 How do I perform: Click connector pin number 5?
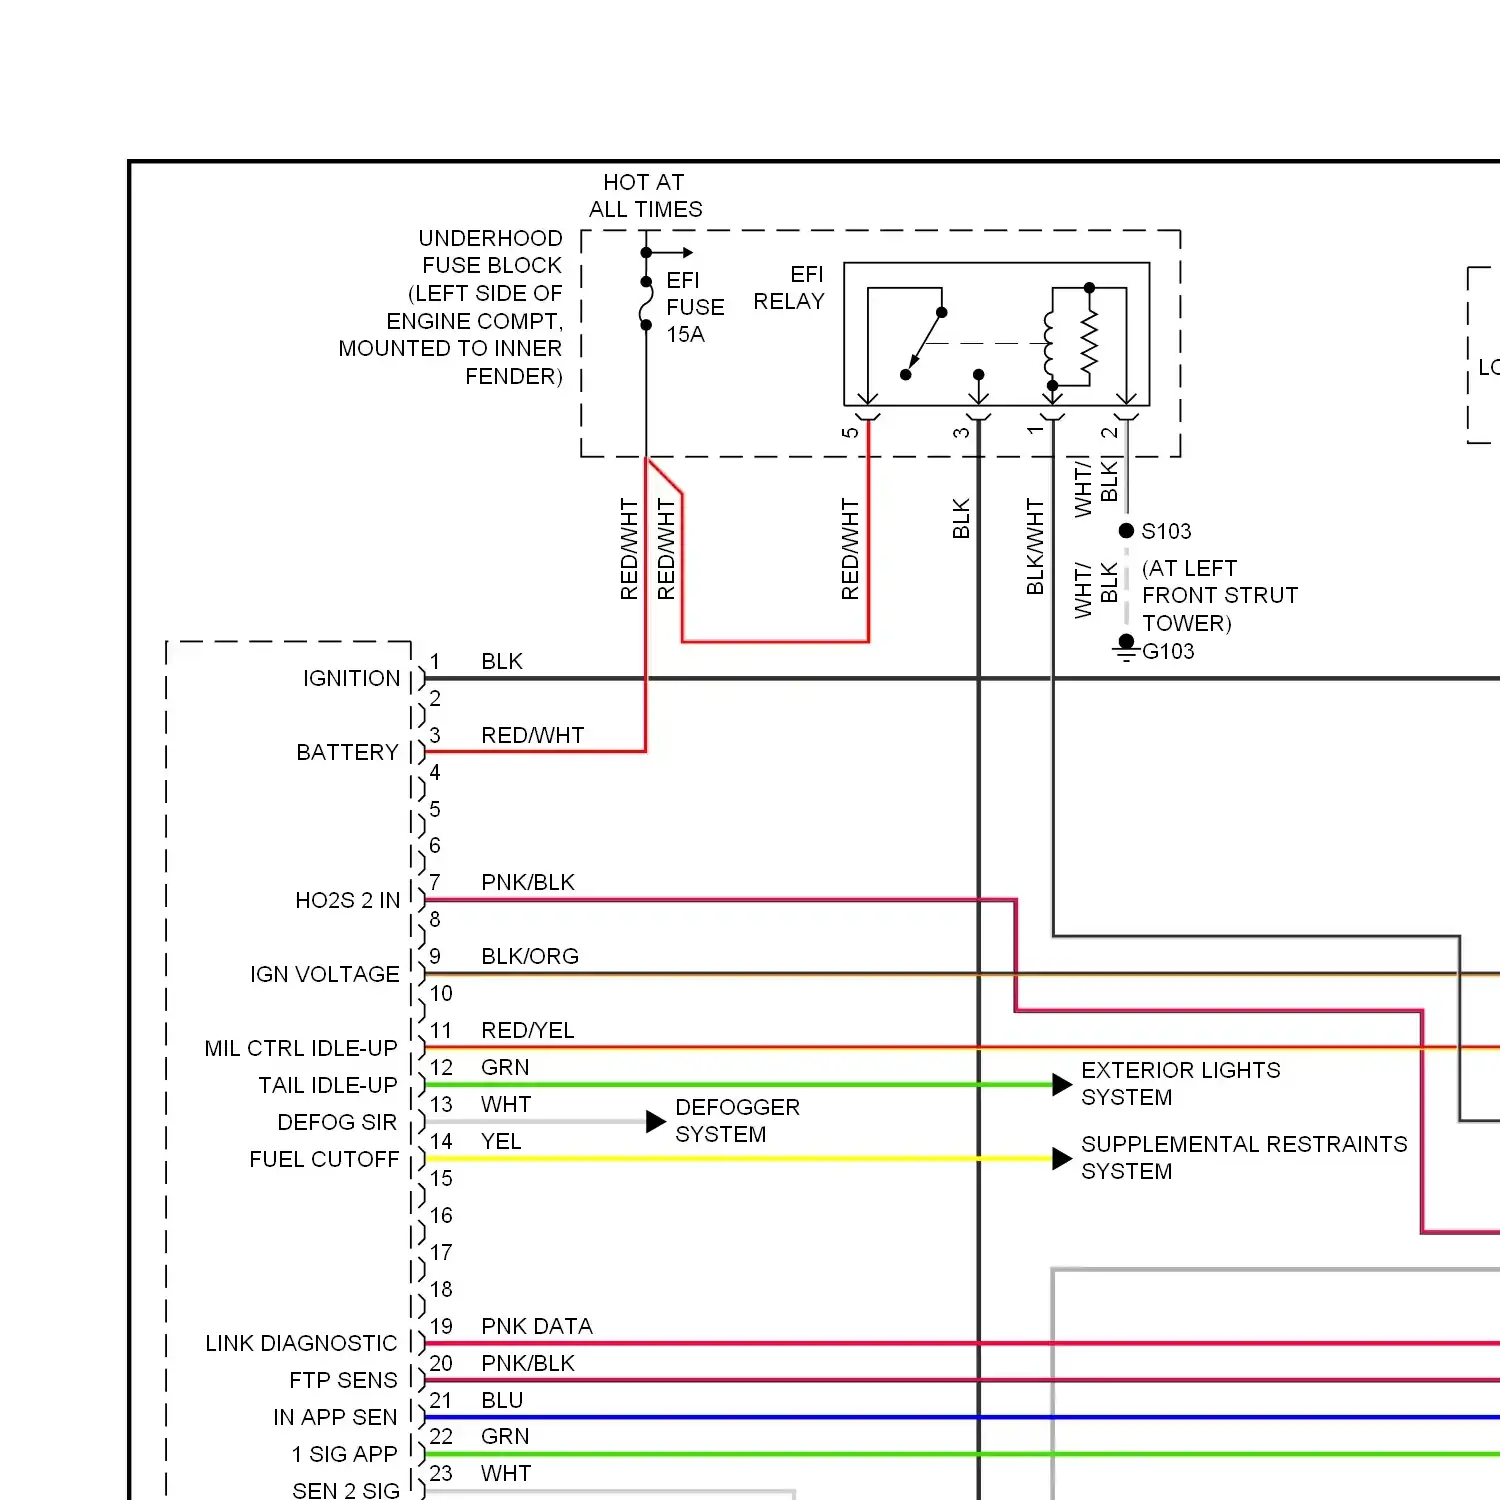coord(435,808)
